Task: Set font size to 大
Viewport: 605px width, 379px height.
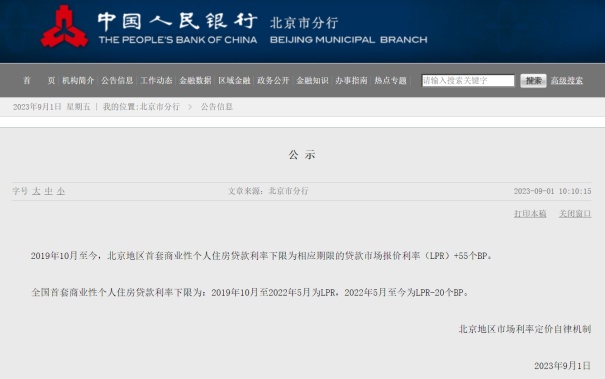Action: coord(36,191)
